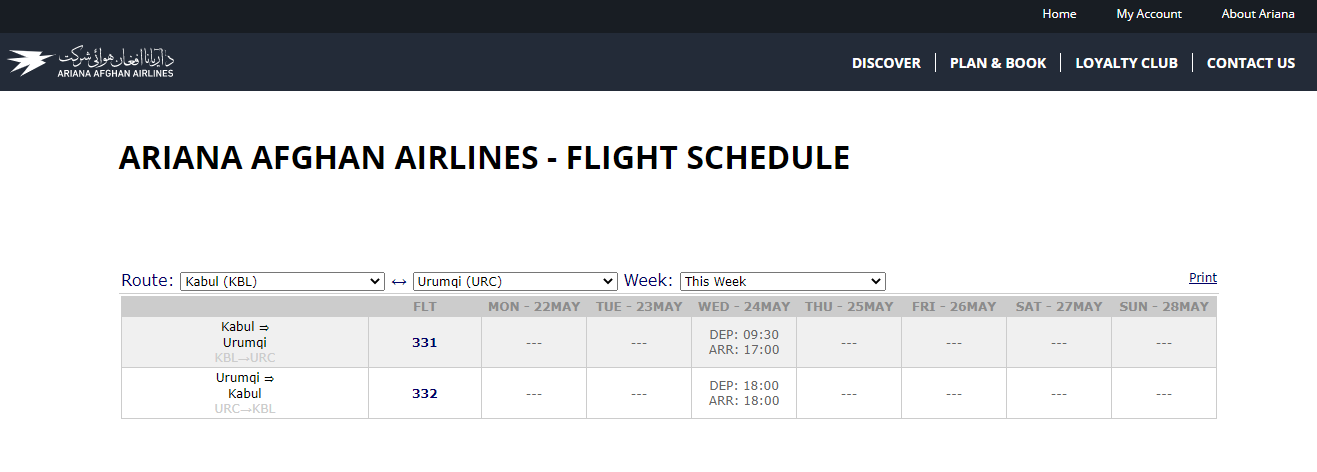Click the route direction swap arrow icon
Image resolution: width=1317 pixels, height=472 pixels.
pyautogui.click(x=399, y=282)
